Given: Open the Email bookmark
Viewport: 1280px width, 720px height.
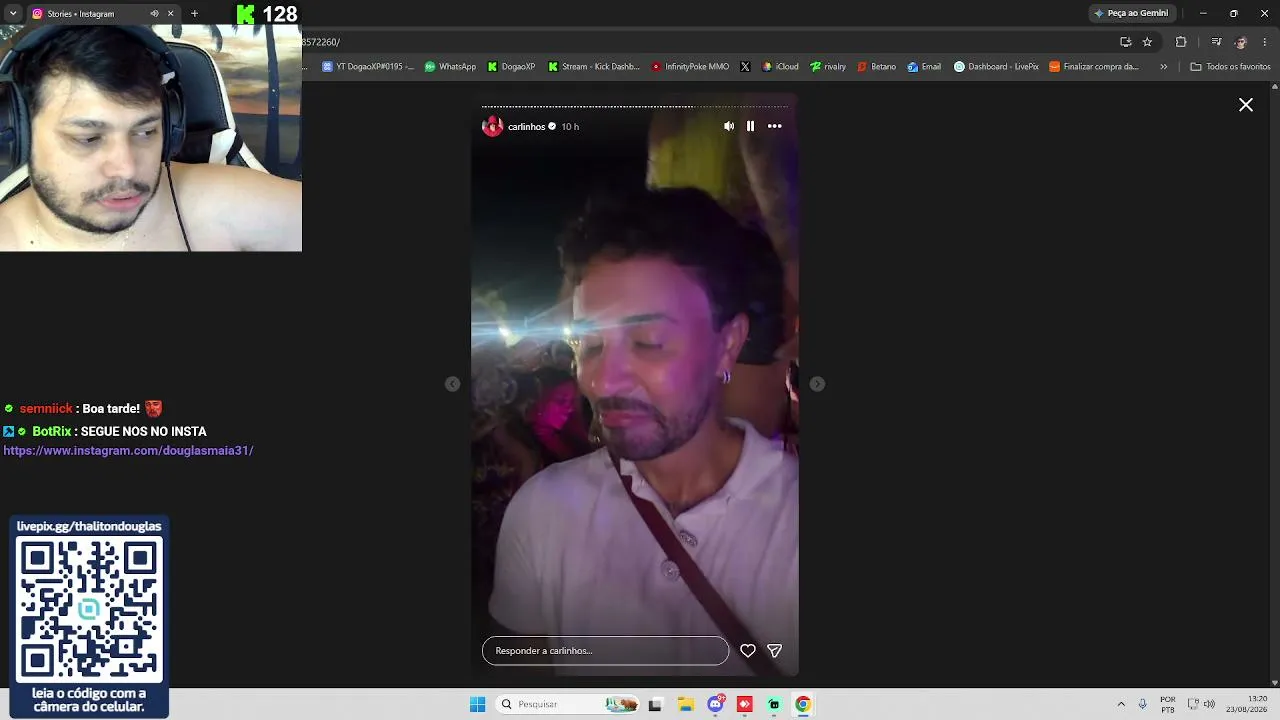Looking at the screenshot, I should (924, 67).
